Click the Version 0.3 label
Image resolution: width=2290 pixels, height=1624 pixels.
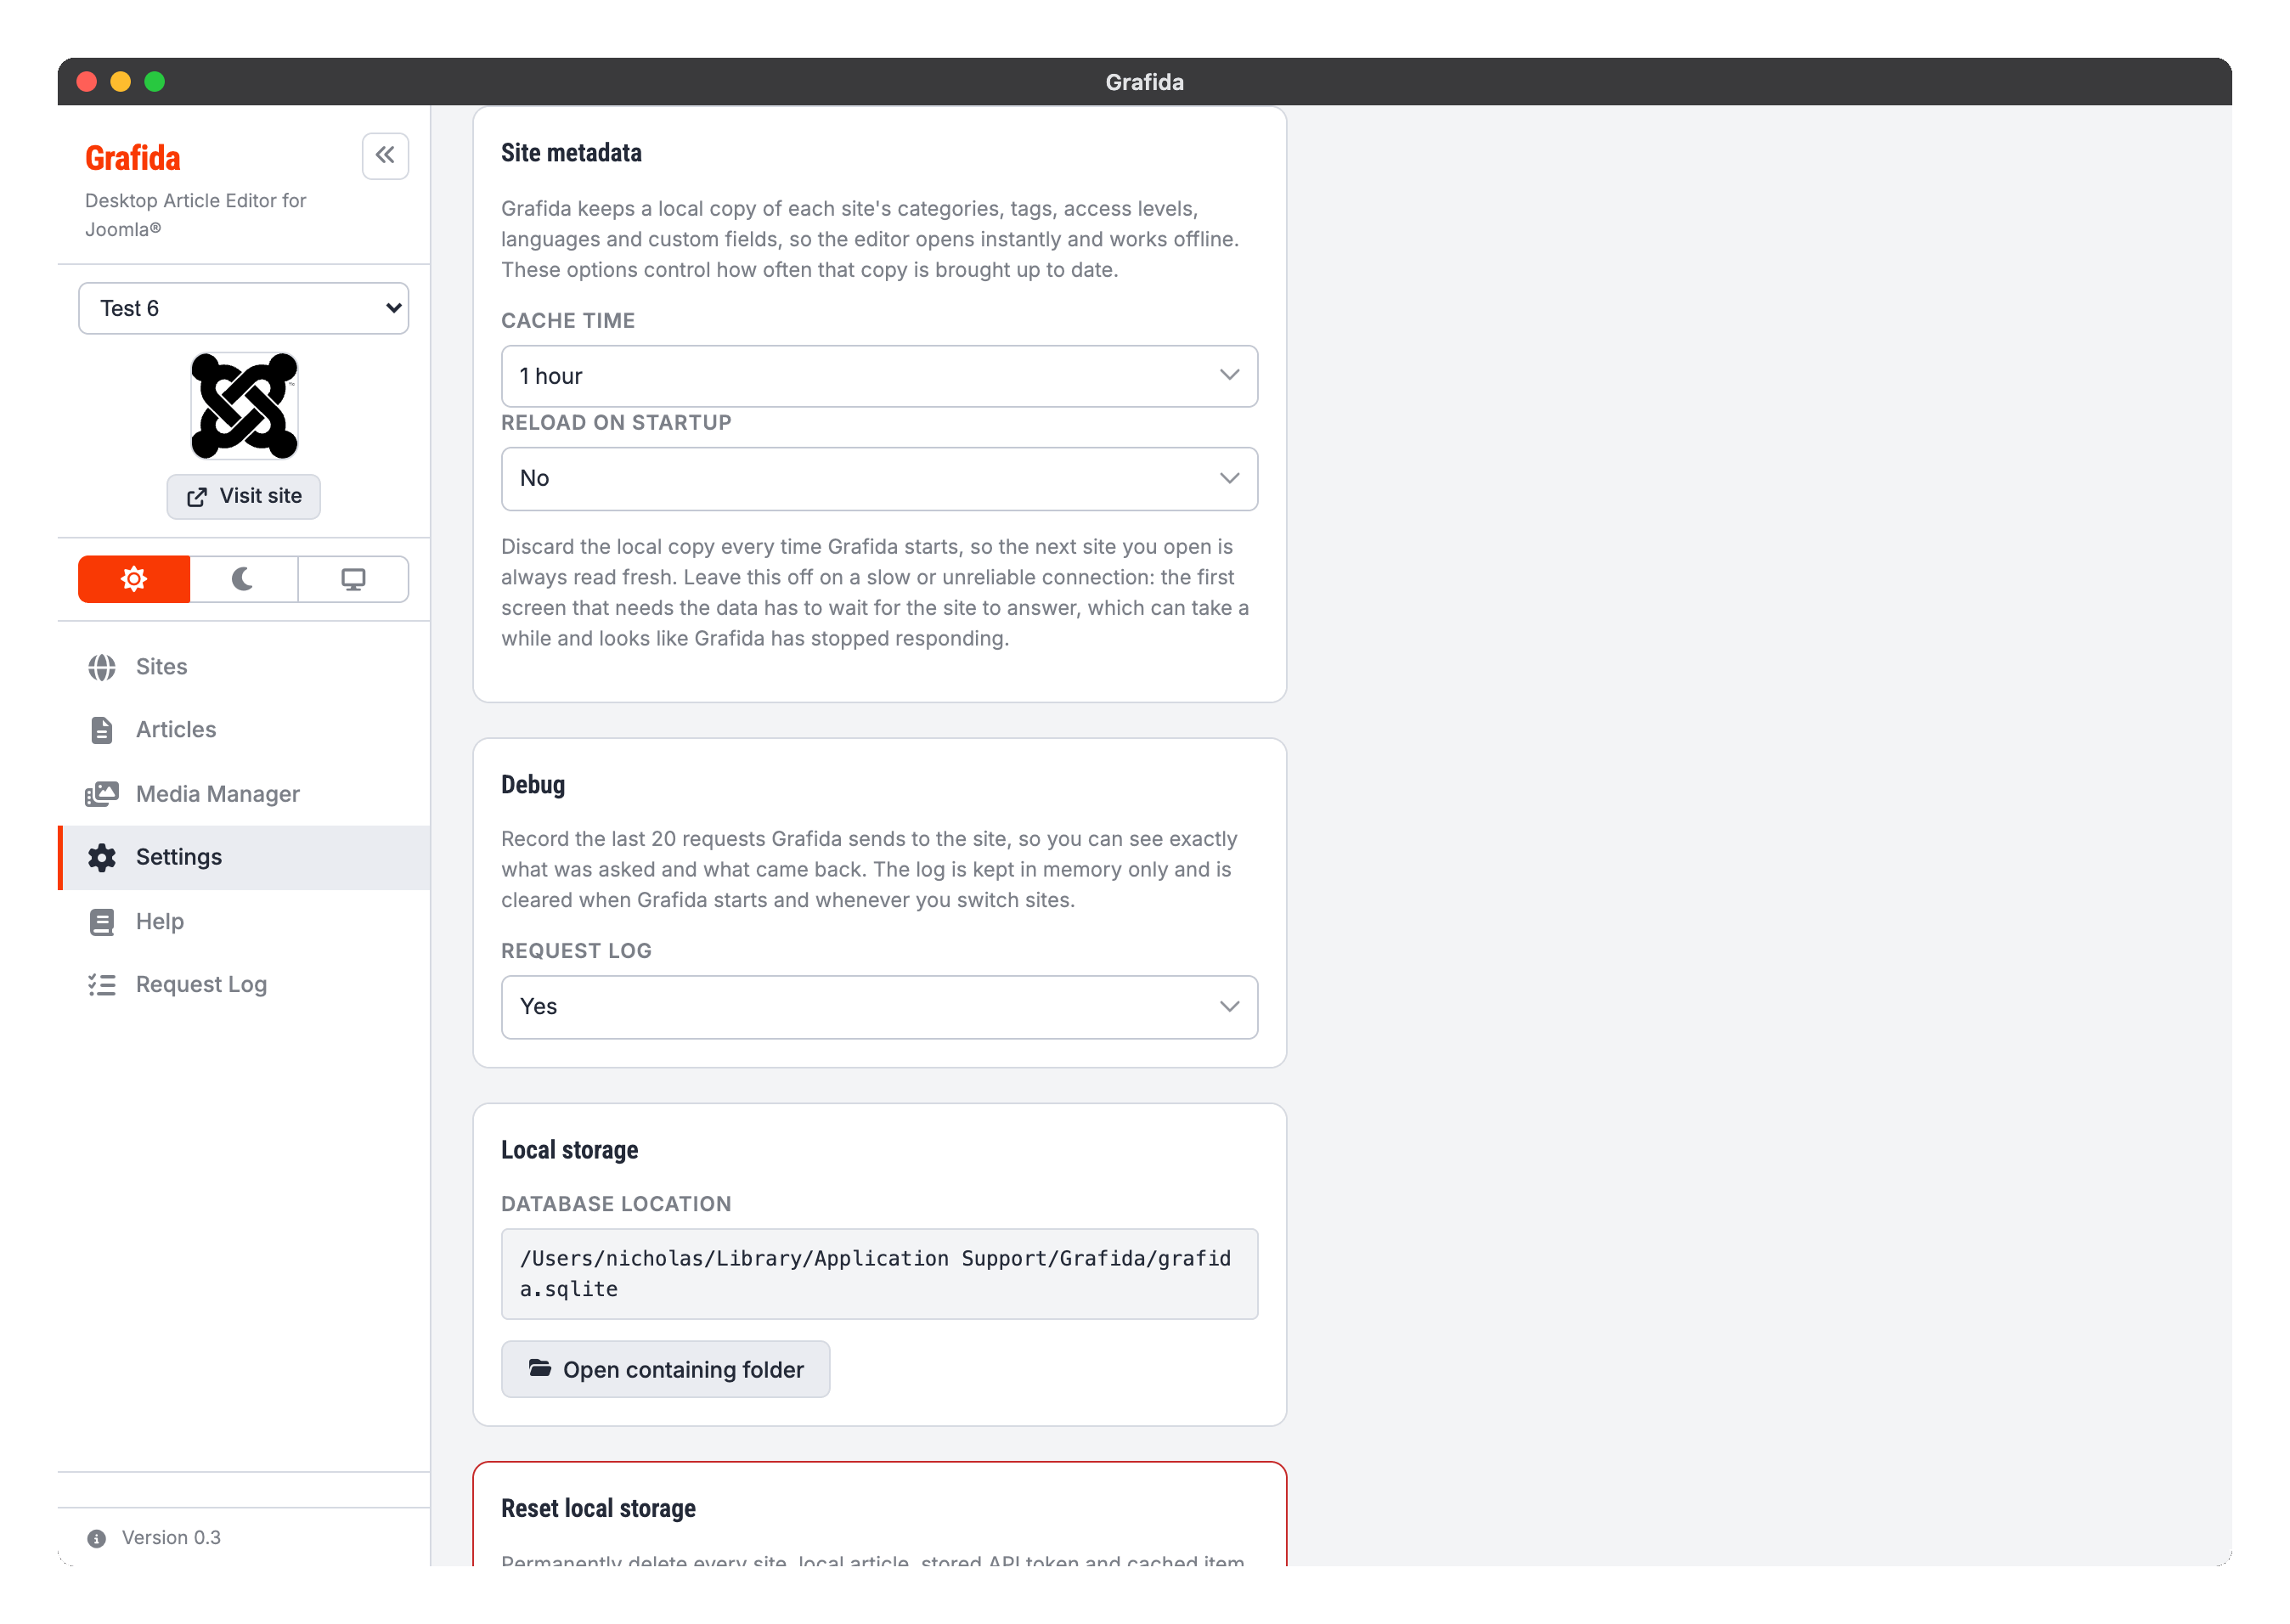(x=171, y=1537)
